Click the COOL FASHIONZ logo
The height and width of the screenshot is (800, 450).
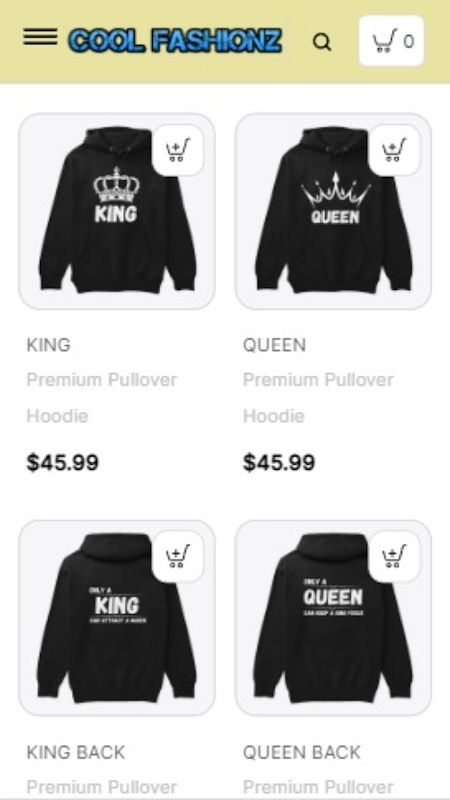click(175, 41)
